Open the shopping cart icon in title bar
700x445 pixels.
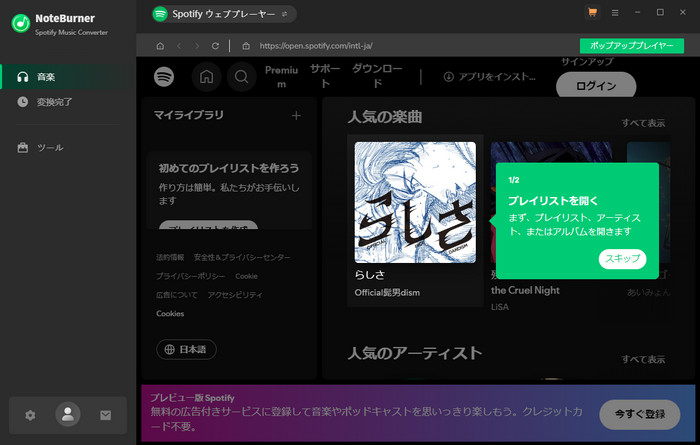(592, 12)
